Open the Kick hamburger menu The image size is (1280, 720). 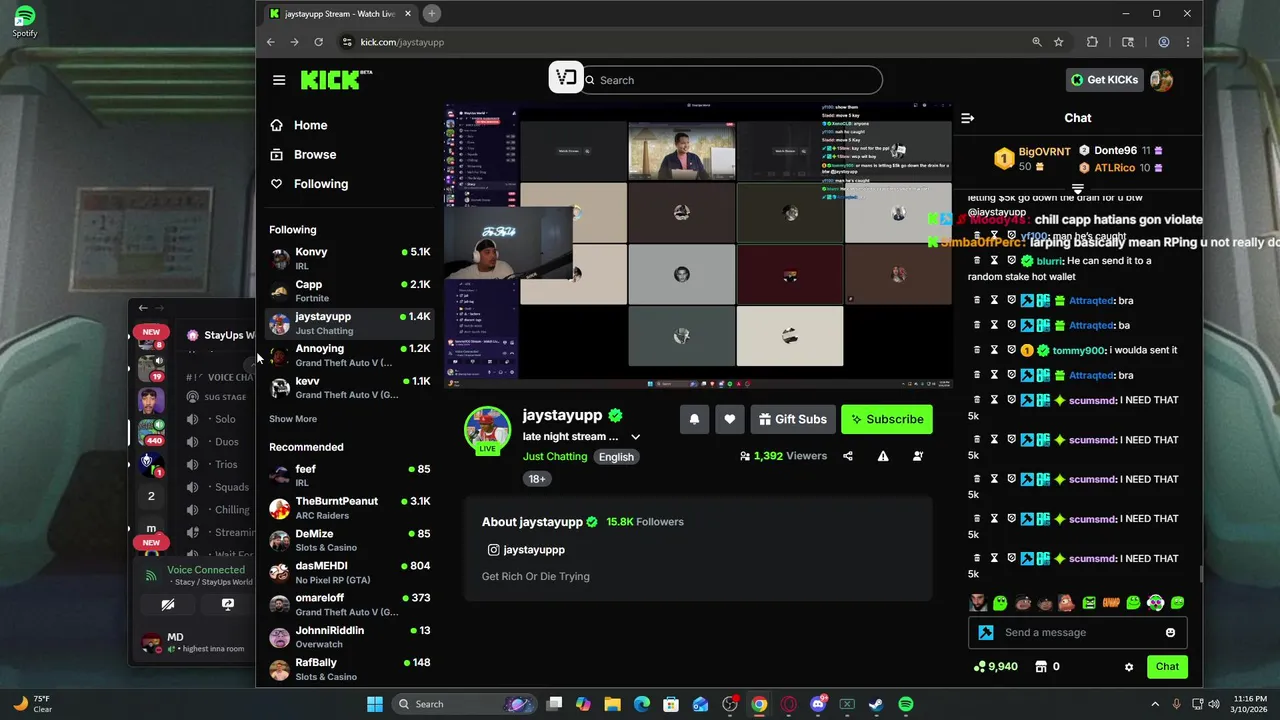(279, 80)
